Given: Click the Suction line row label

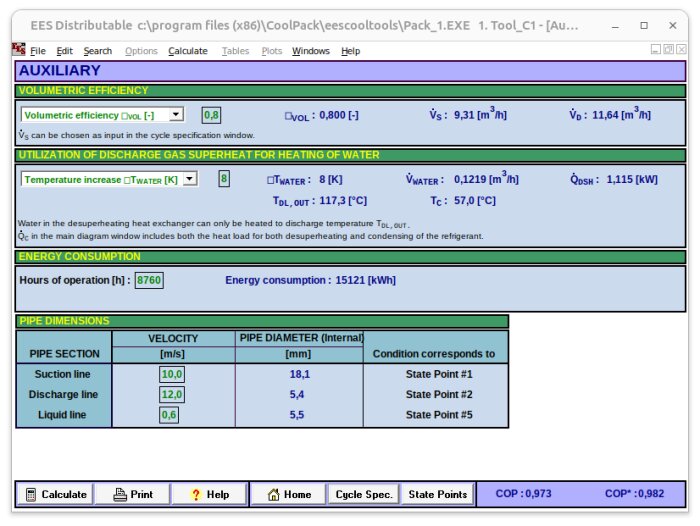Looking at the screenshot, I should click(x=62, y=374).
